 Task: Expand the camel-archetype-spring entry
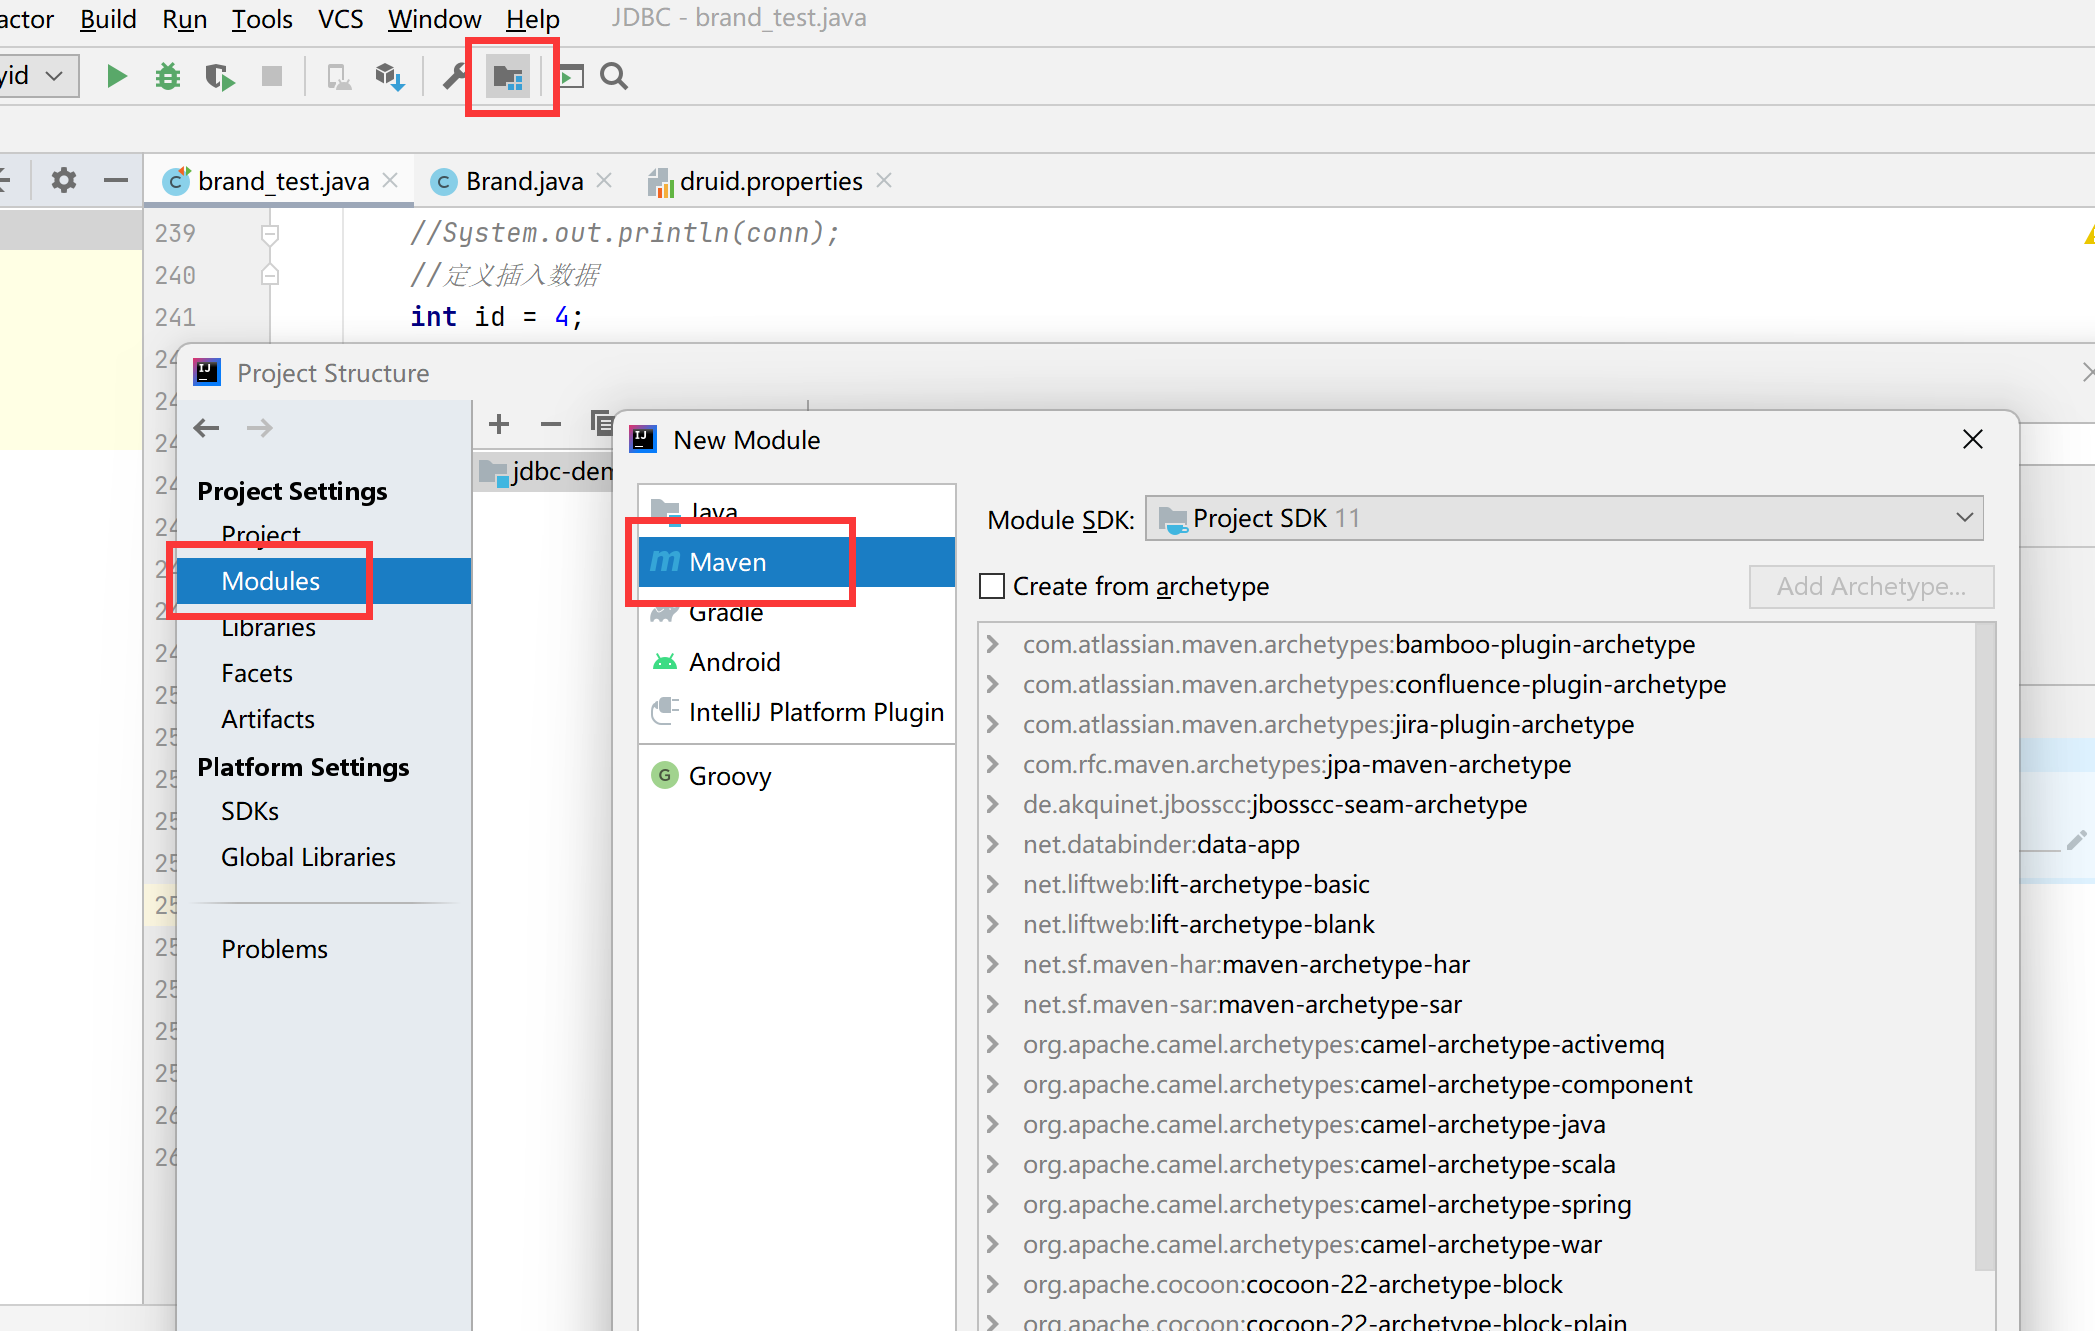993,1204
